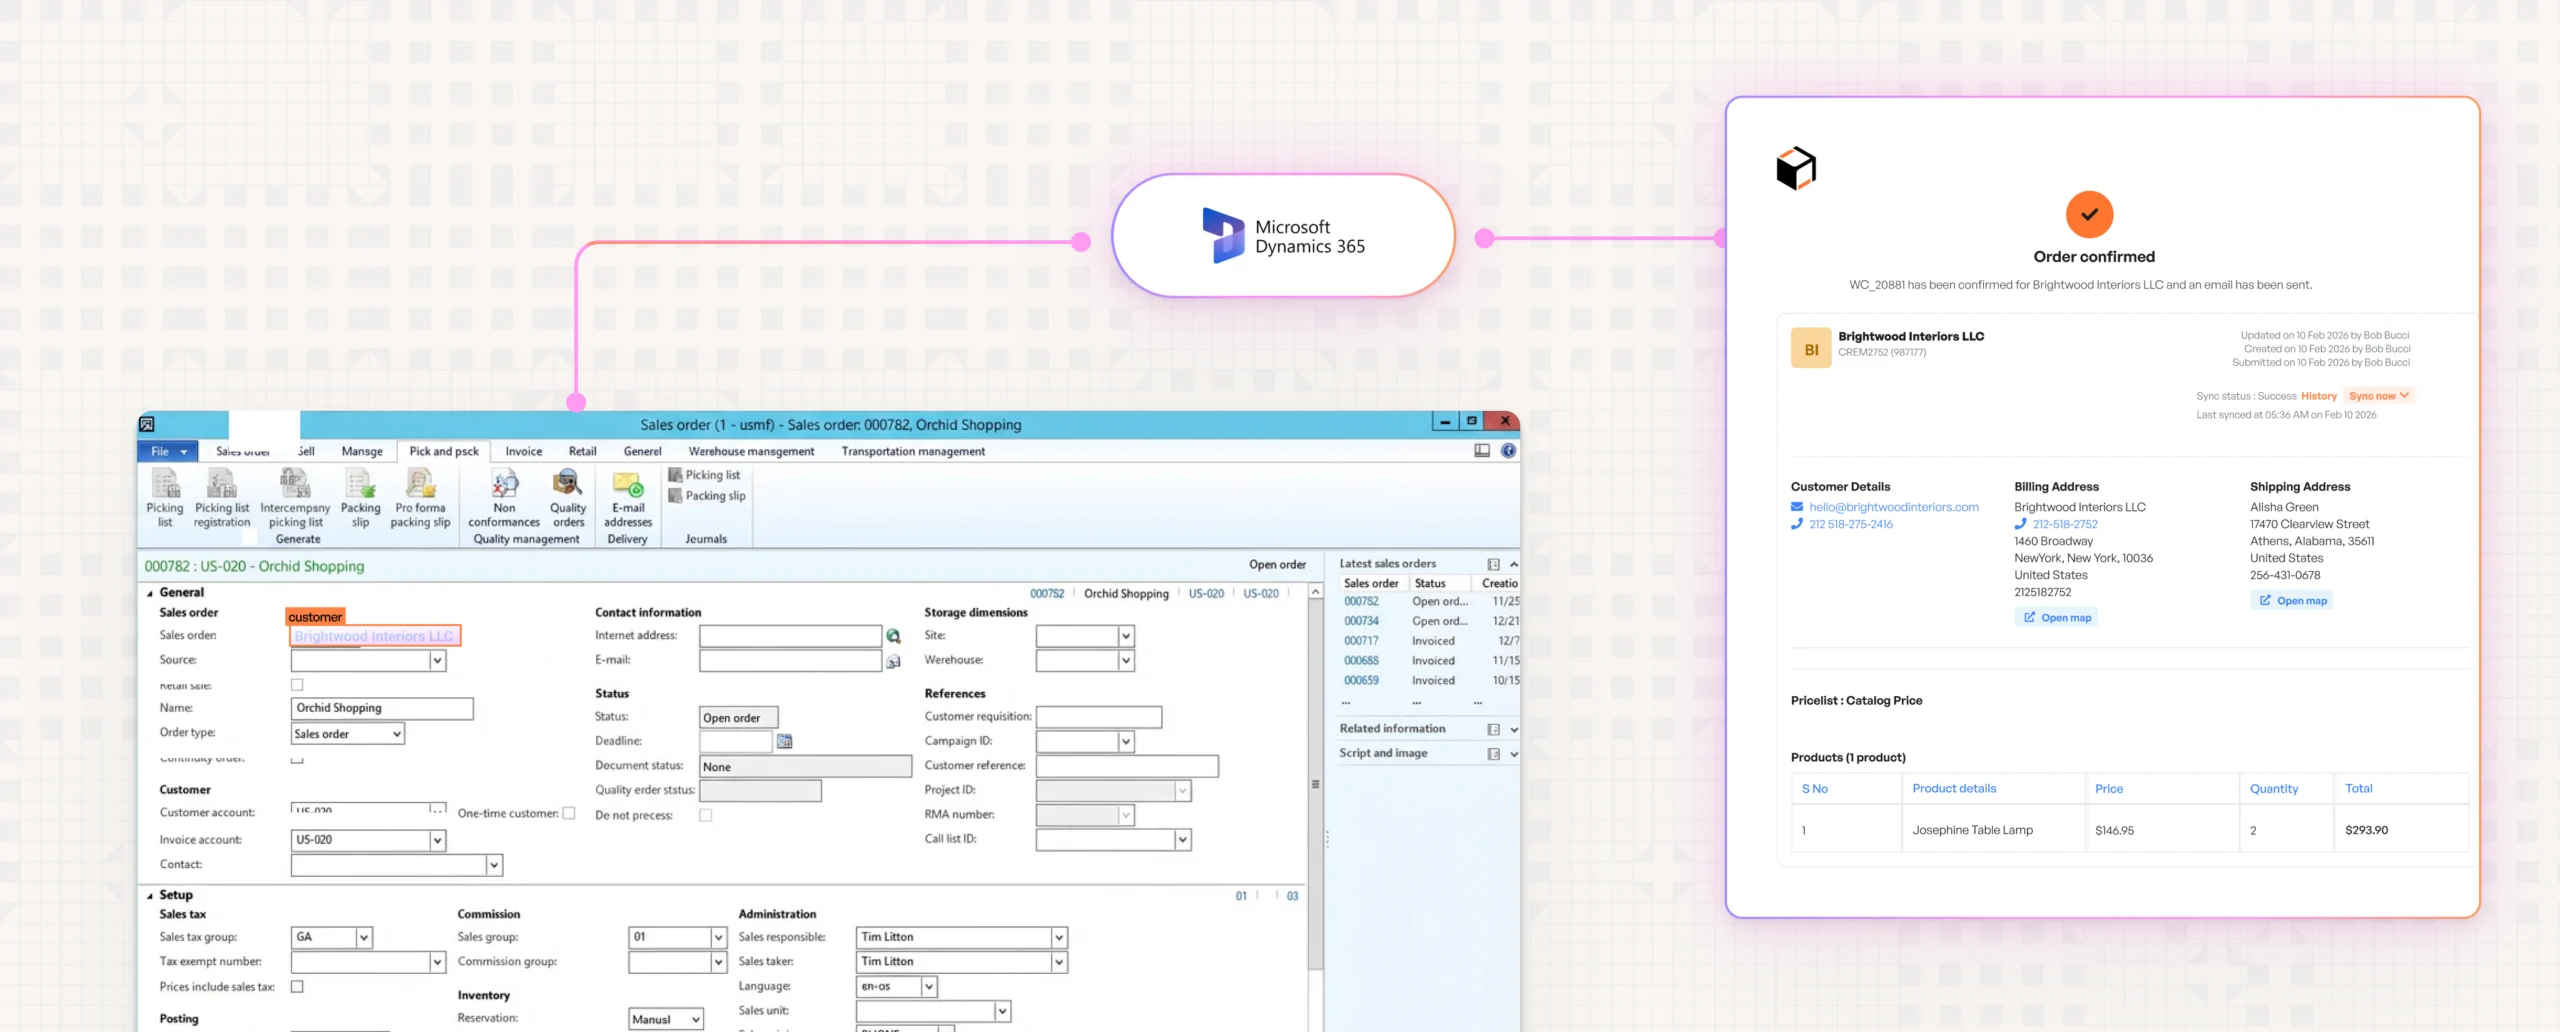The width and height of the screenshot is (2560, 1032).
Task: Open the Site dropdown under Storage dimensions
Action: click(1126, 636)
